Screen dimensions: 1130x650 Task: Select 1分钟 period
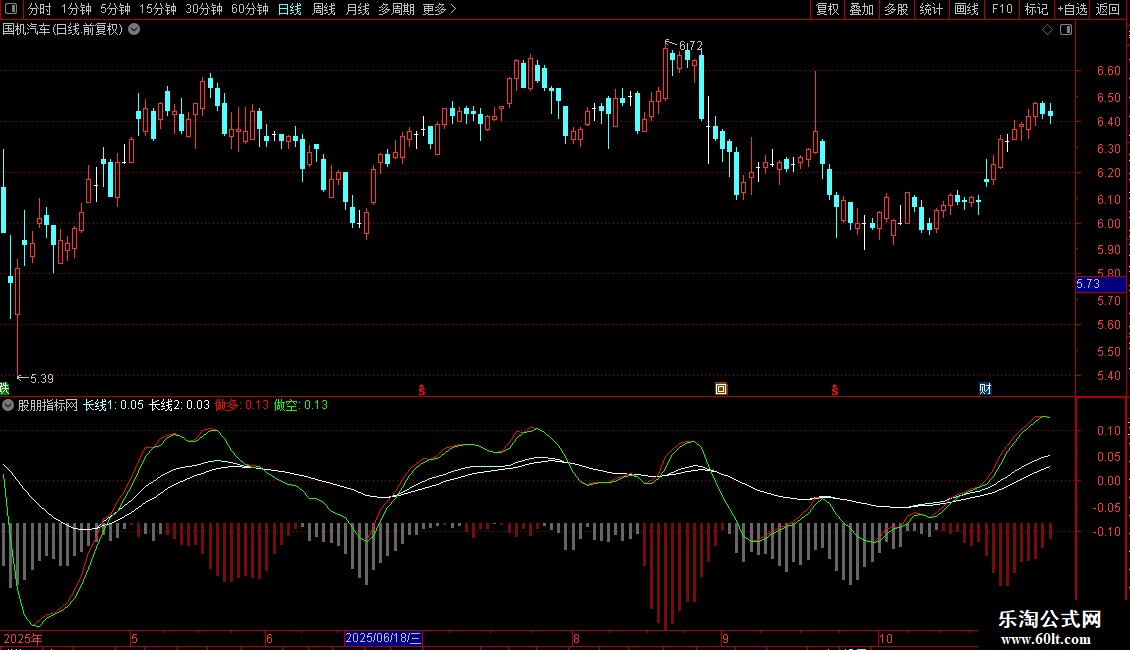point(76,9)
